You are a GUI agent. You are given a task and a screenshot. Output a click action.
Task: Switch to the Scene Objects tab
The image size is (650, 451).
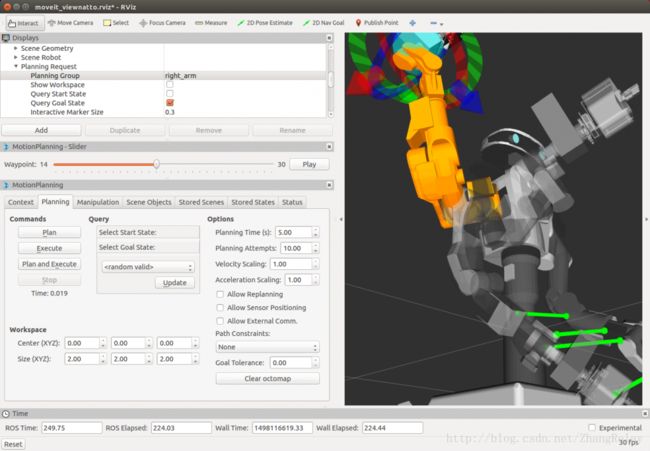coord(149,202)
